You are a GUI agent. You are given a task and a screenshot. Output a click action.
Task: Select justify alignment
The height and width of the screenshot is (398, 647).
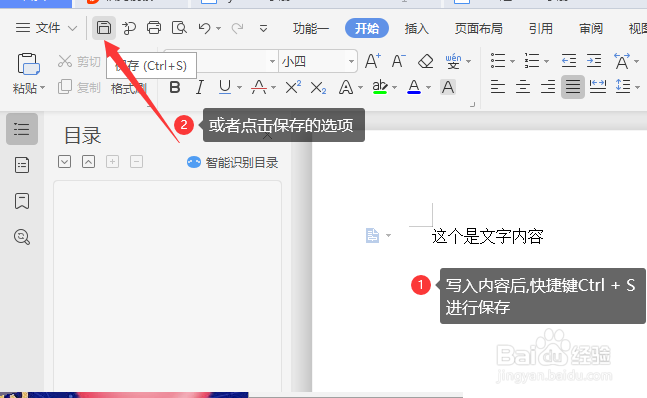pyautogui.click(x=573, y=87)
